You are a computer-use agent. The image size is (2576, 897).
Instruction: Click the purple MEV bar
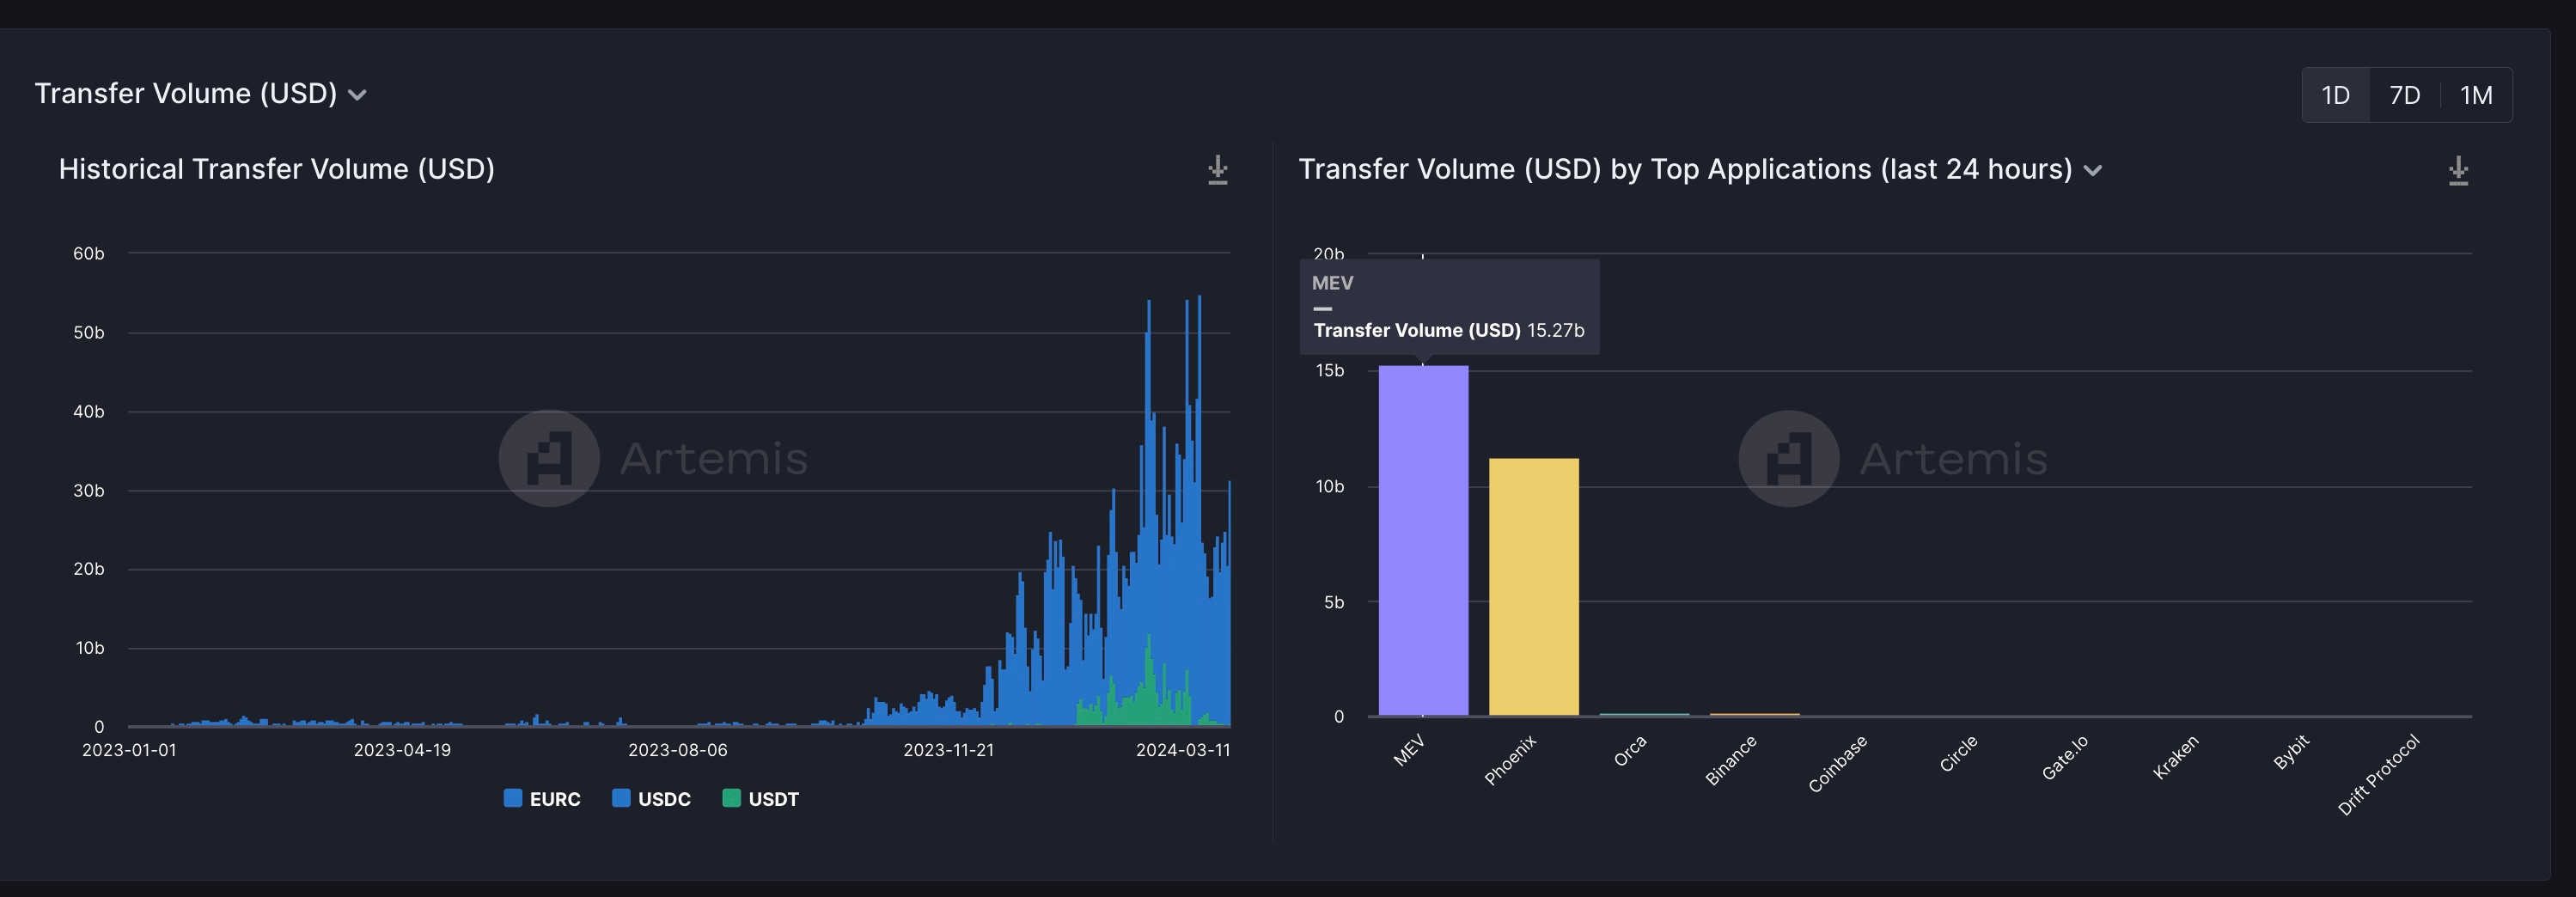click(x=1423, y=541)
